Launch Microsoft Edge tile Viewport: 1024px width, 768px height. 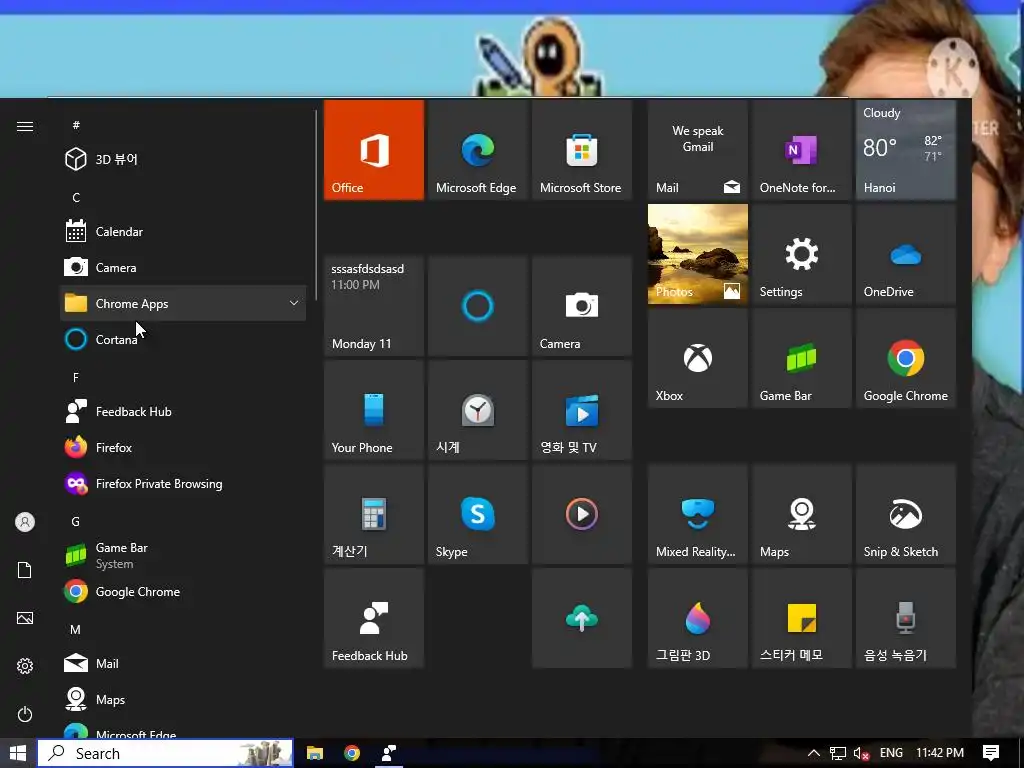pyautogui.click(x=477, y=150)
